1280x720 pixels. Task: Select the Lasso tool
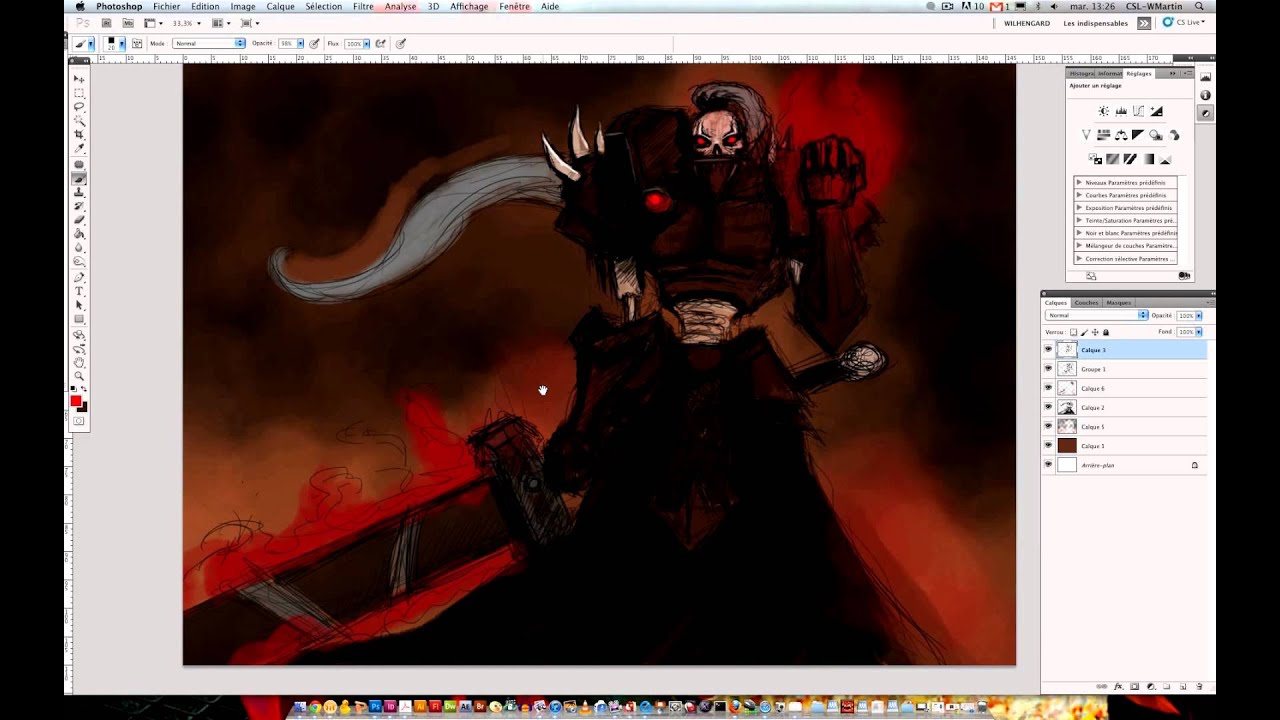pyautogui.click(x=79, y=106)
